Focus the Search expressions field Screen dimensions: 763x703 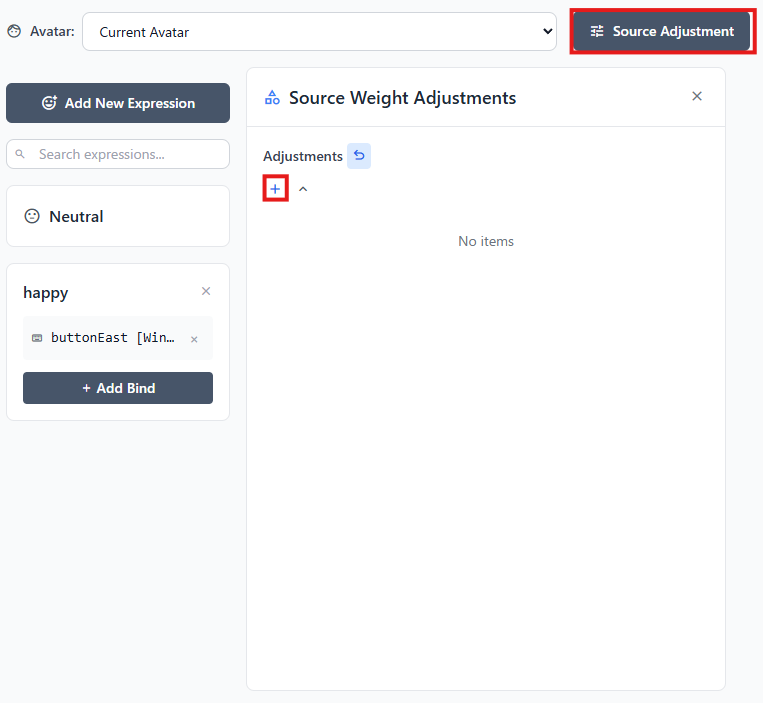point(128,154)
